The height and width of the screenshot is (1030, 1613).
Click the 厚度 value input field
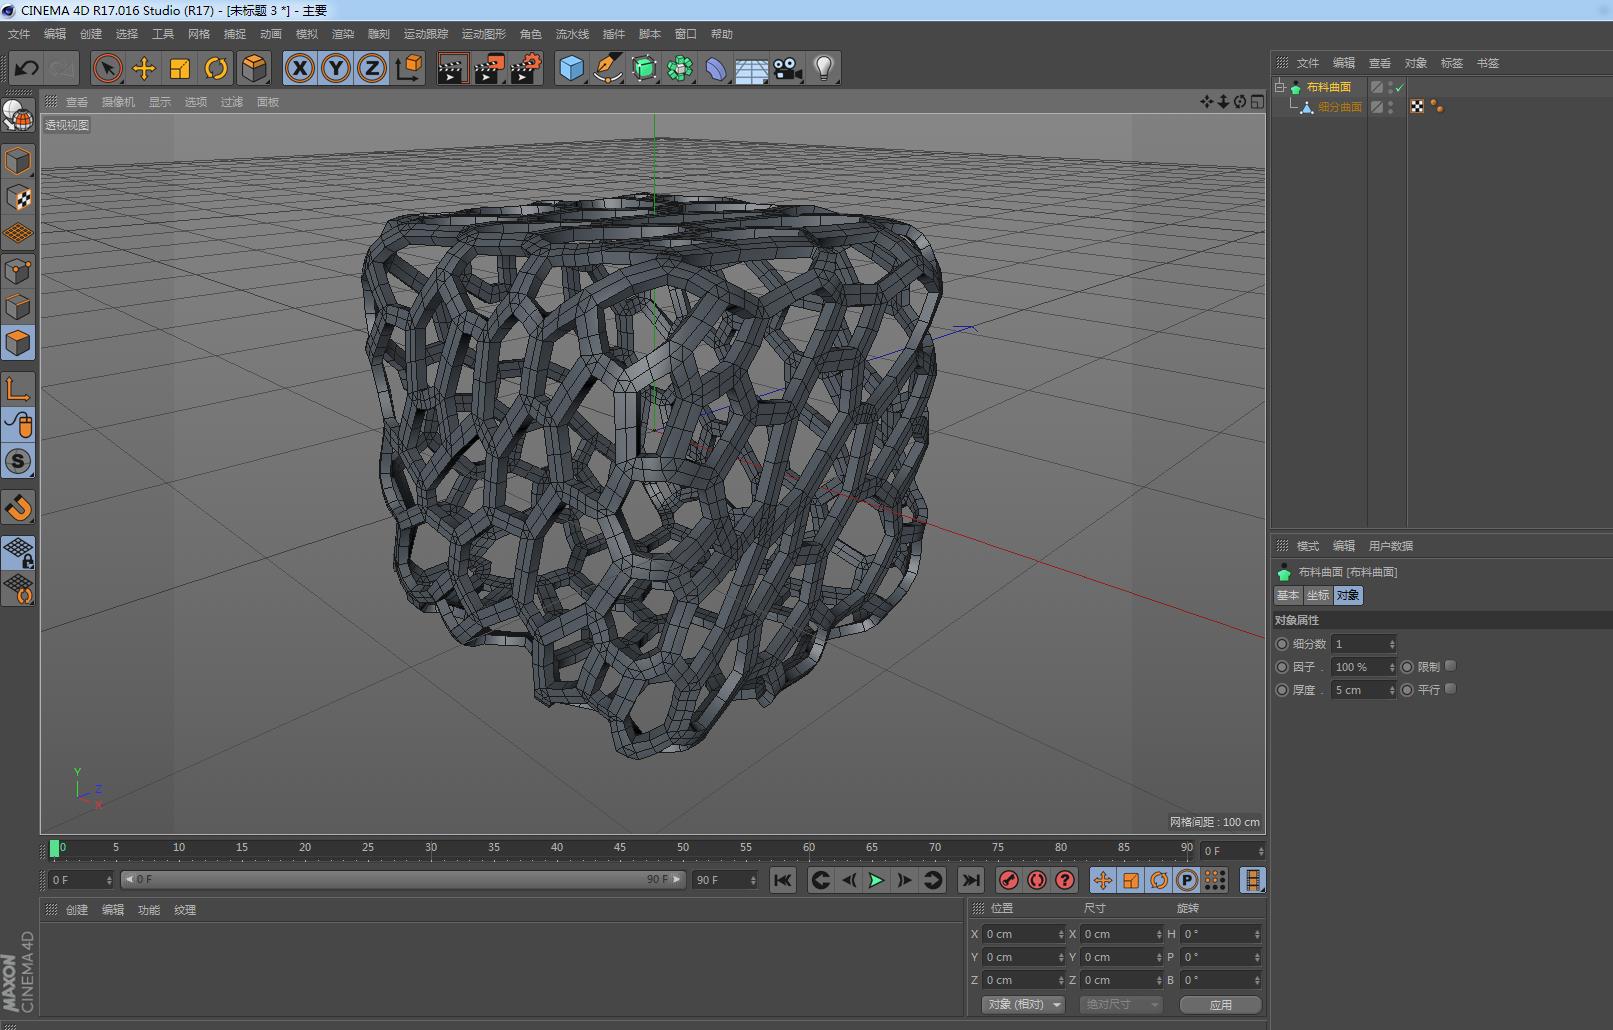click(1360, 689)
